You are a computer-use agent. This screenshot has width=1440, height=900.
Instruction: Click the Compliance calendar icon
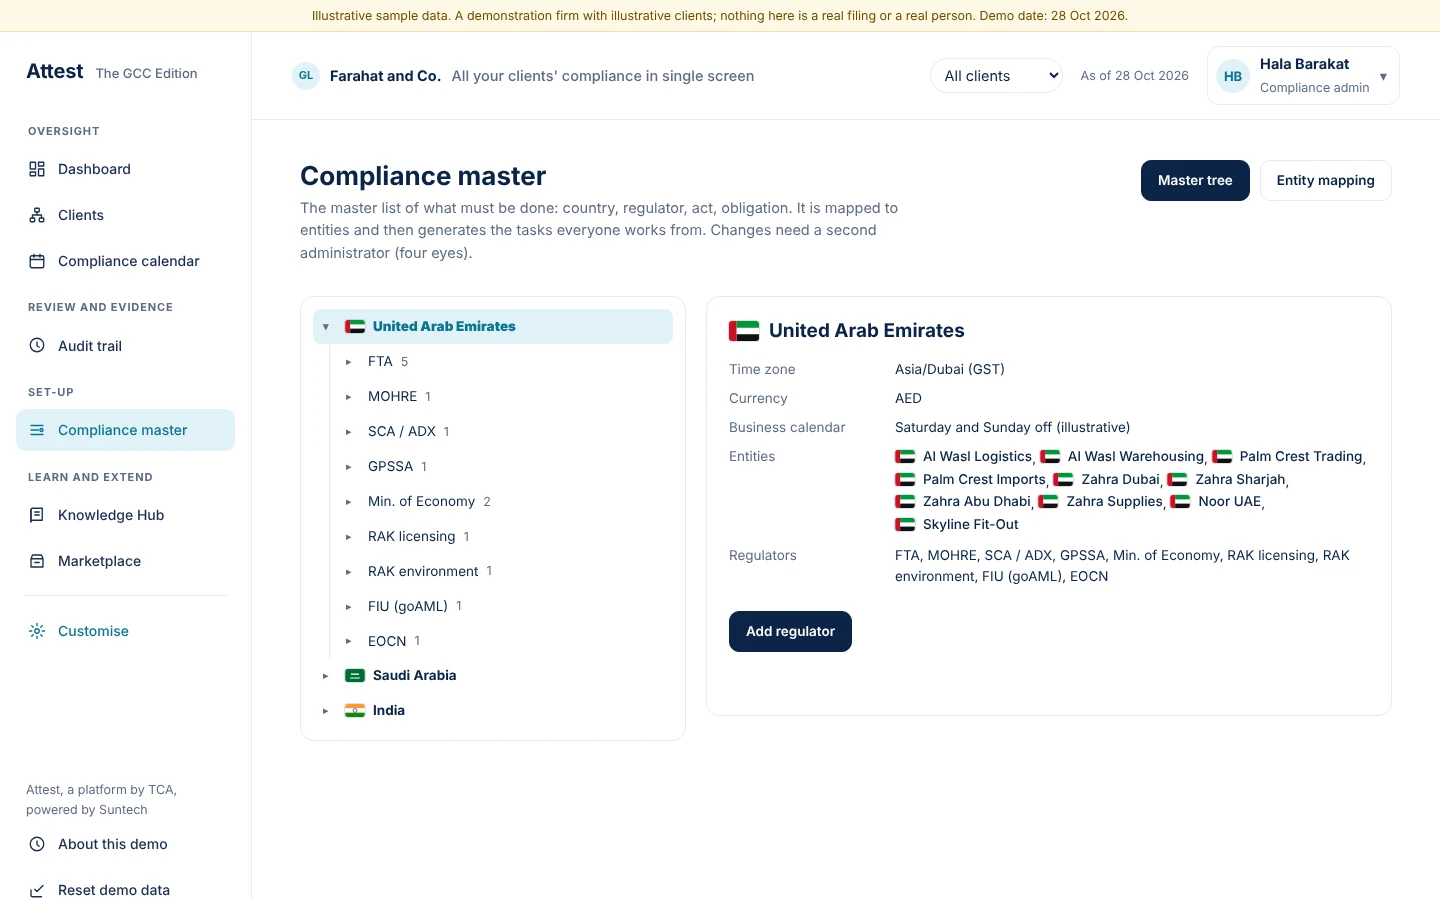click(x=37, y=261)
